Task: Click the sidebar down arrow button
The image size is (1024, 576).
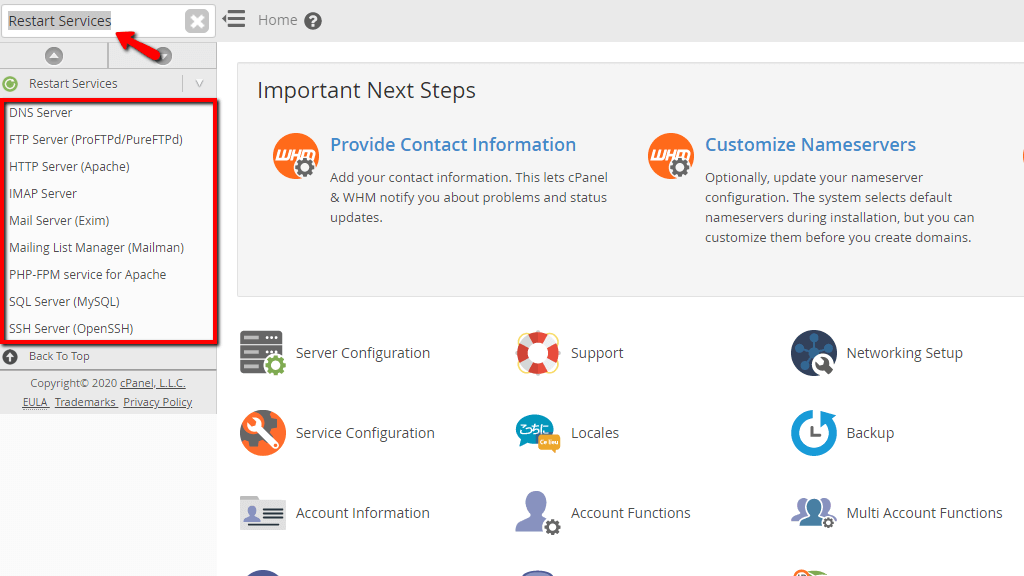Action: [163, 56]
